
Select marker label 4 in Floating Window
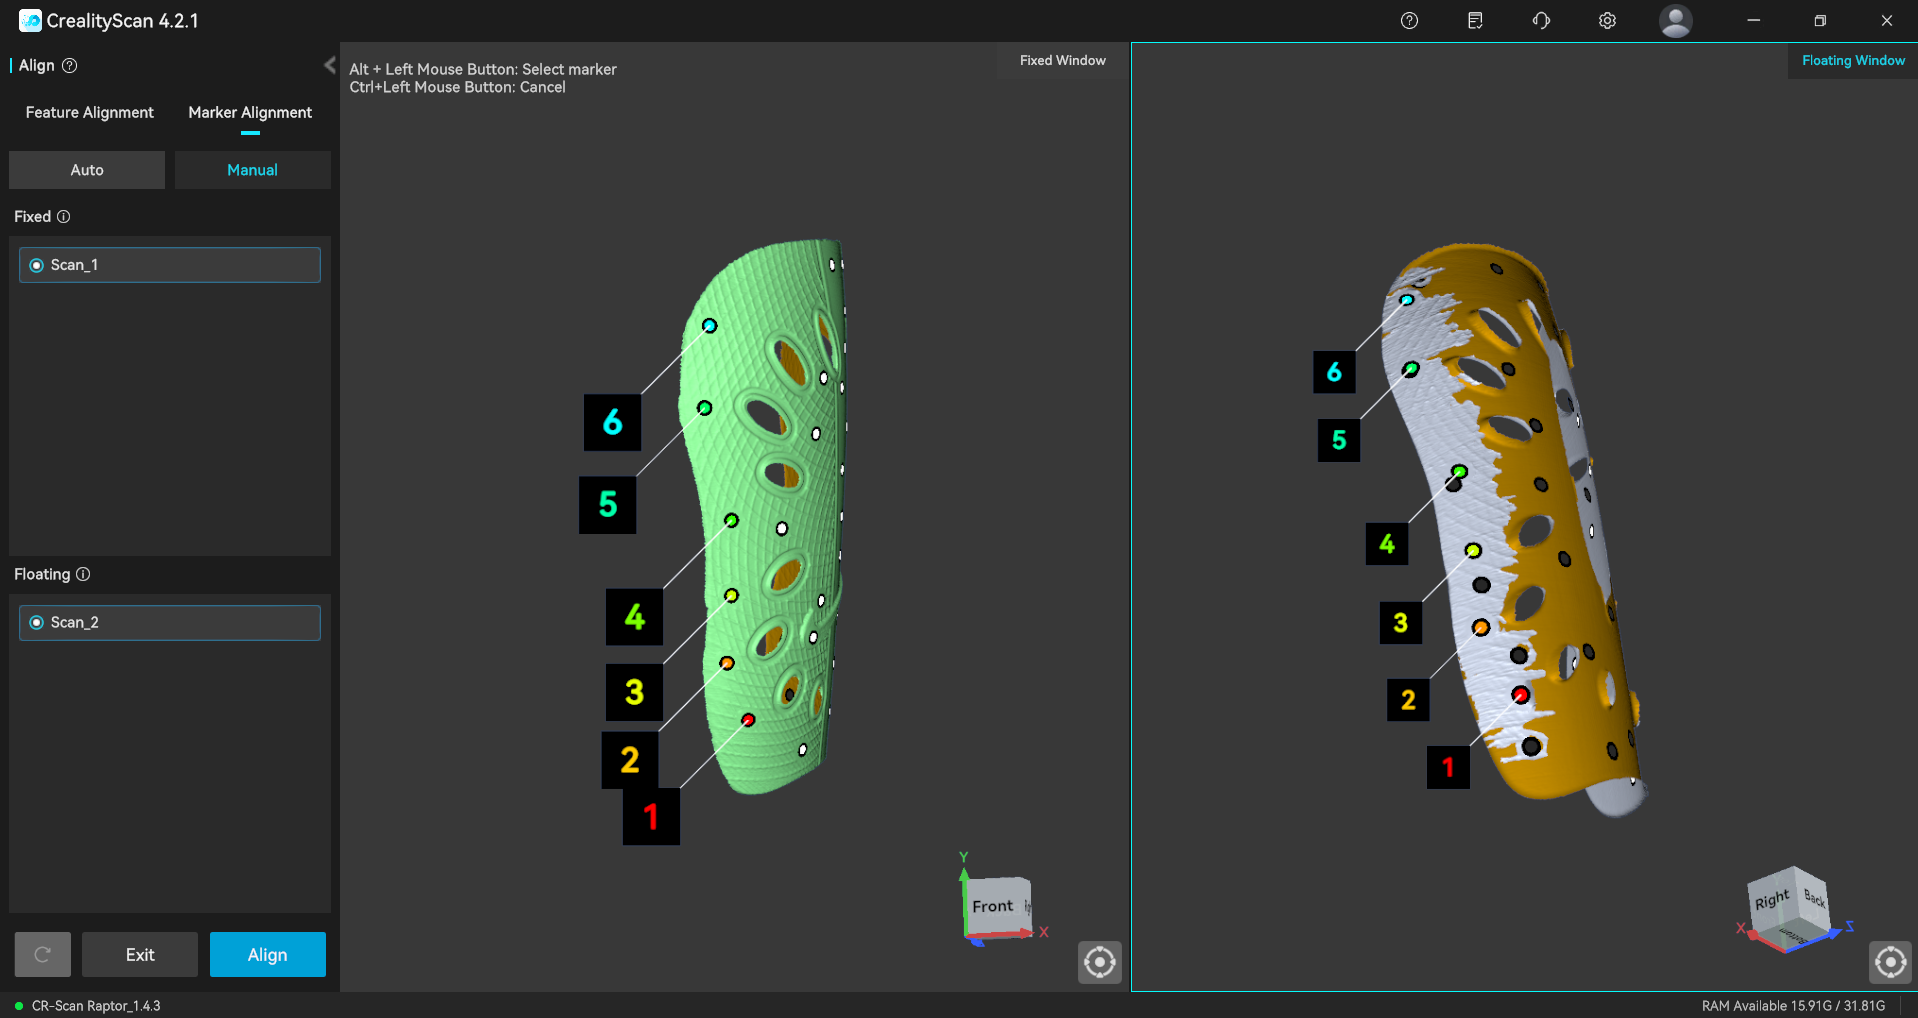(x=1387, y=544)
